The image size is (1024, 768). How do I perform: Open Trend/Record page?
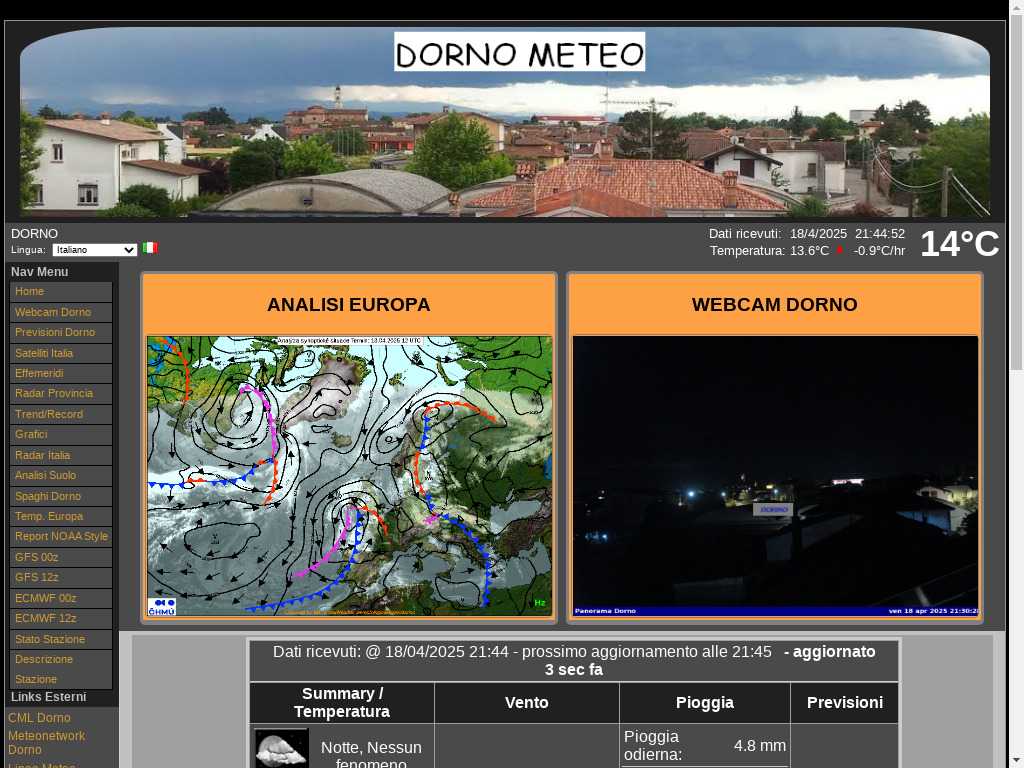[x=61, y=414]
